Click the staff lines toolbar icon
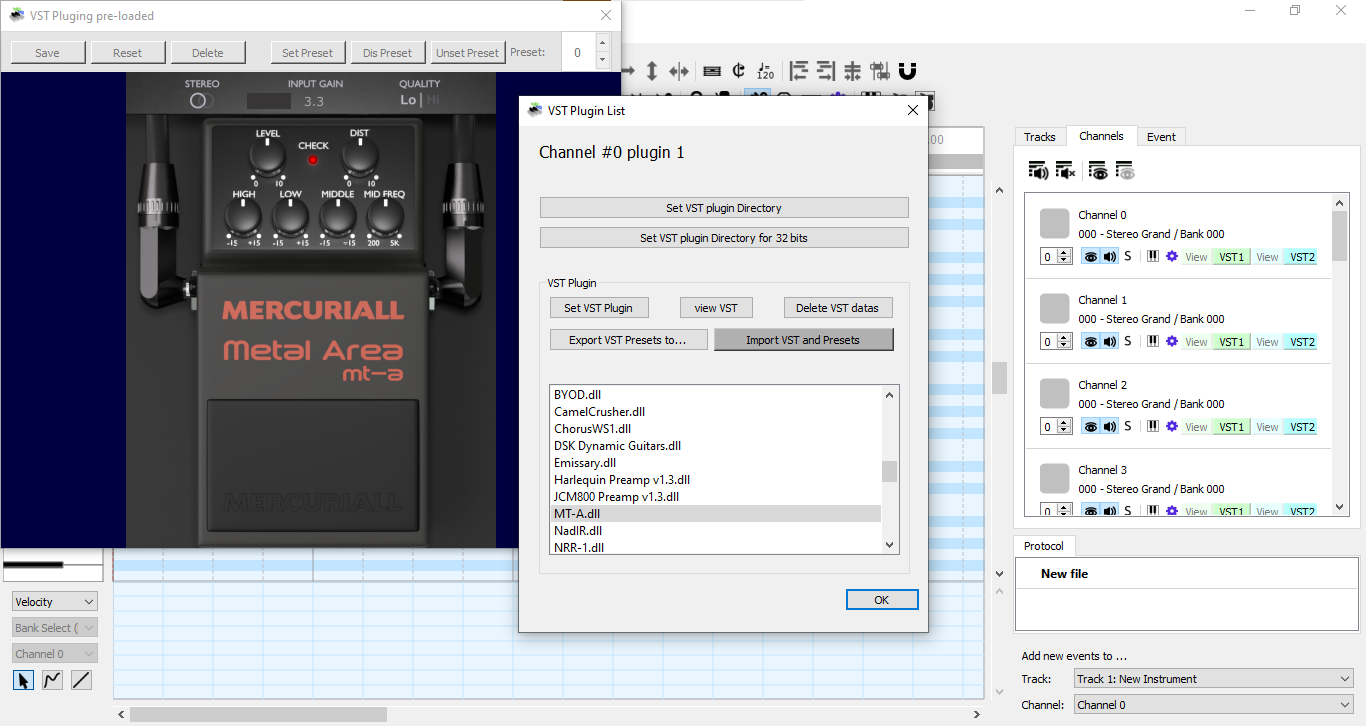The image size is (1366, 726). pos(712,71)
